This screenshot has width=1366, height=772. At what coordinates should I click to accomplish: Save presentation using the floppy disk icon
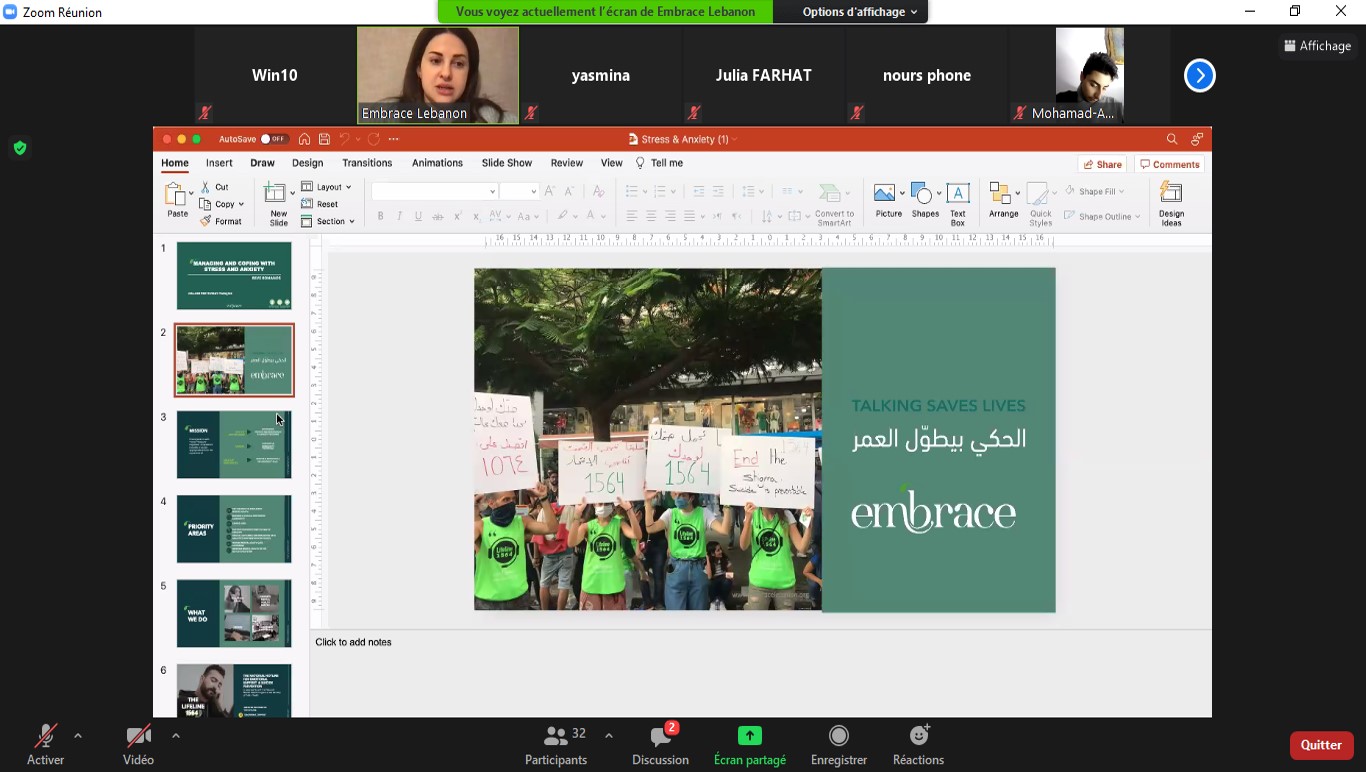(324, 139)
